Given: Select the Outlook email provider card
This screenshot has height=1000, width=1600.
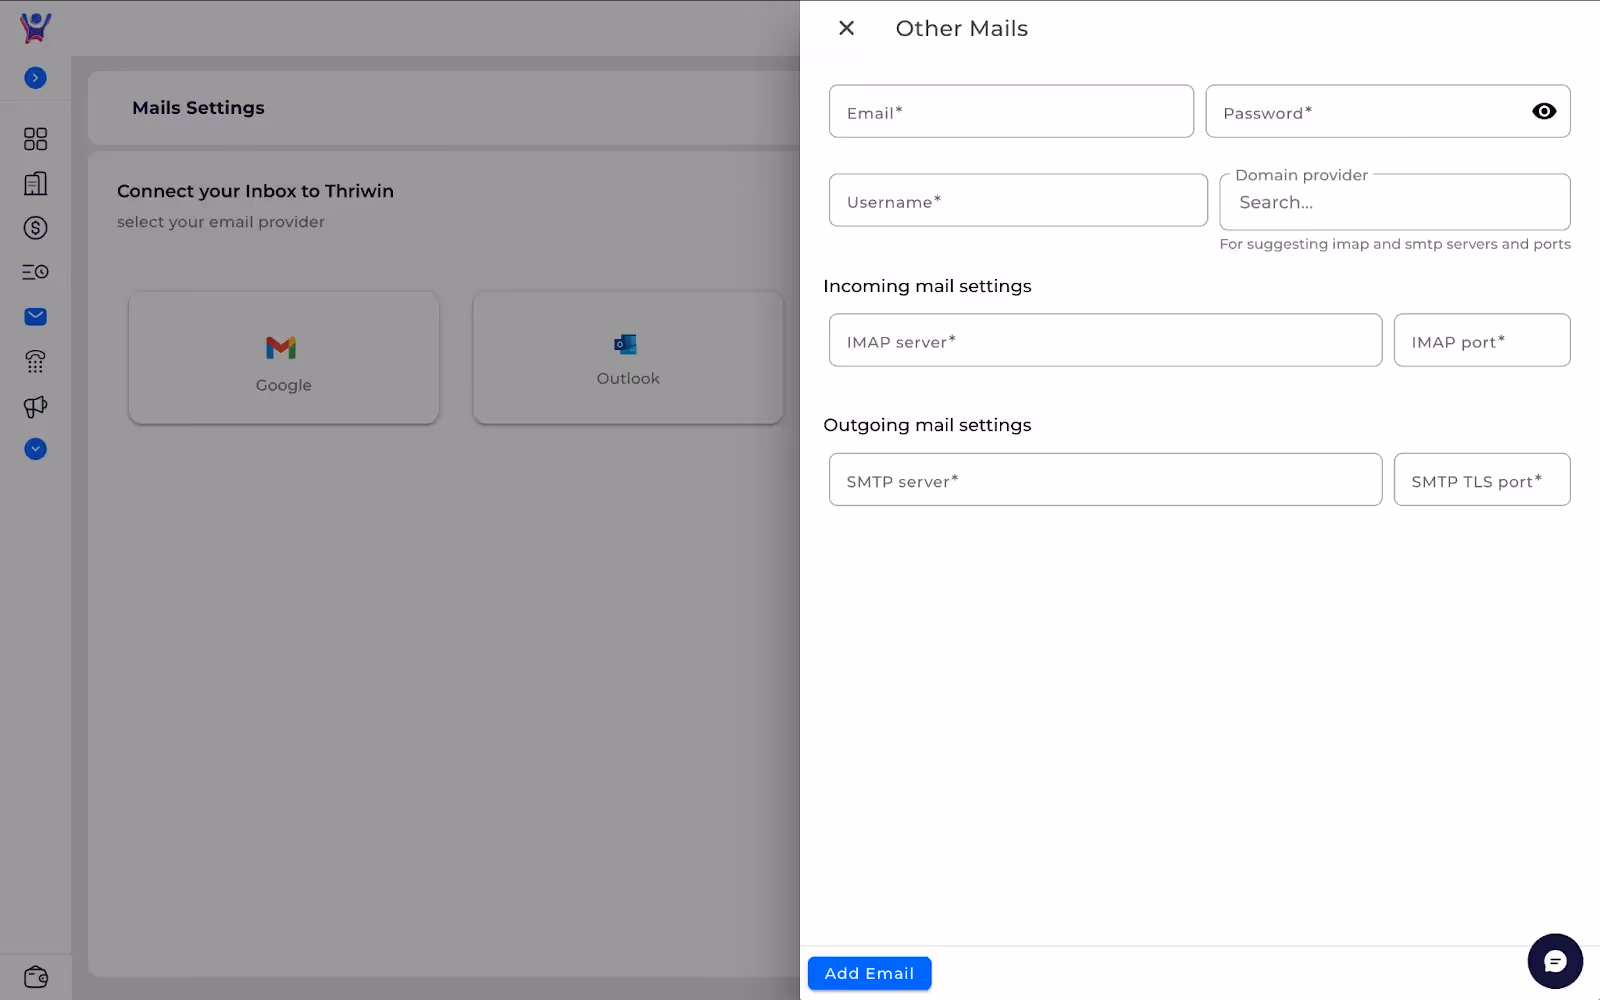Looking at the screenshot, I should pos(628,358).
